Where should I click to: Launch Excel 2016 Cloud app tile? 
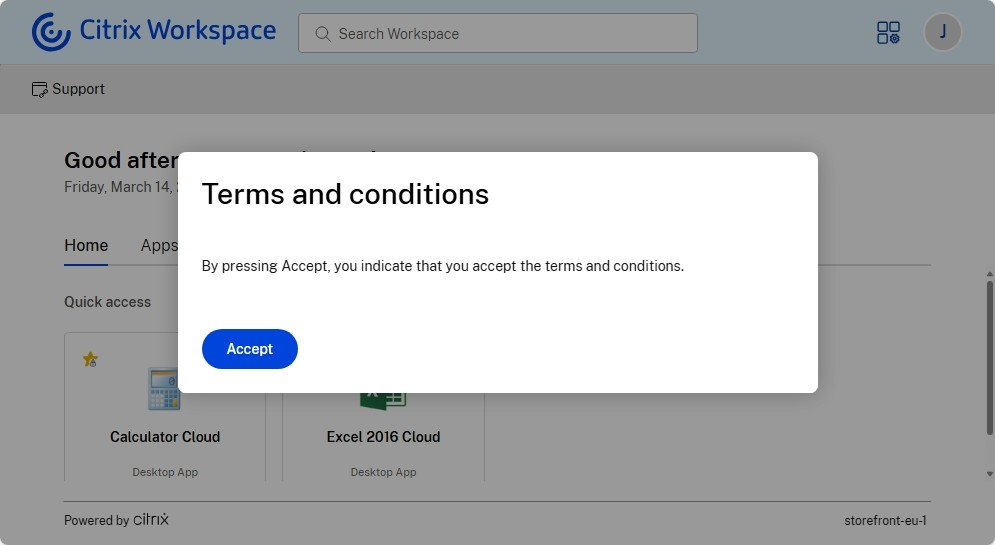coord(383,437)
